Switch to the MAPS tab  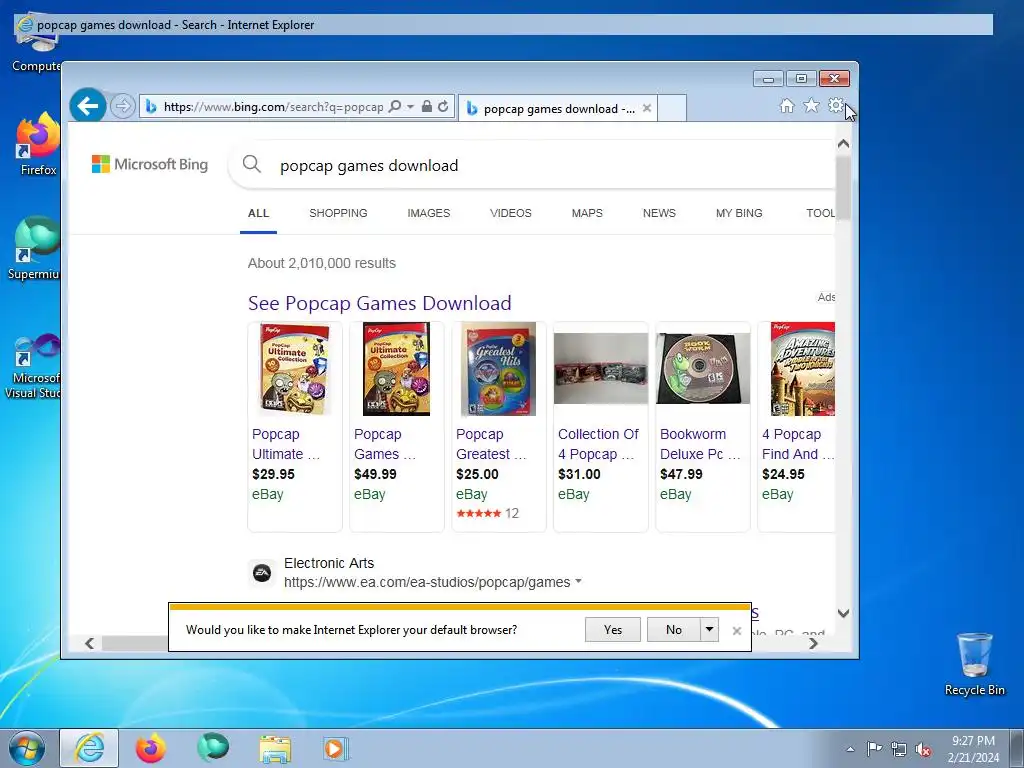587,213
